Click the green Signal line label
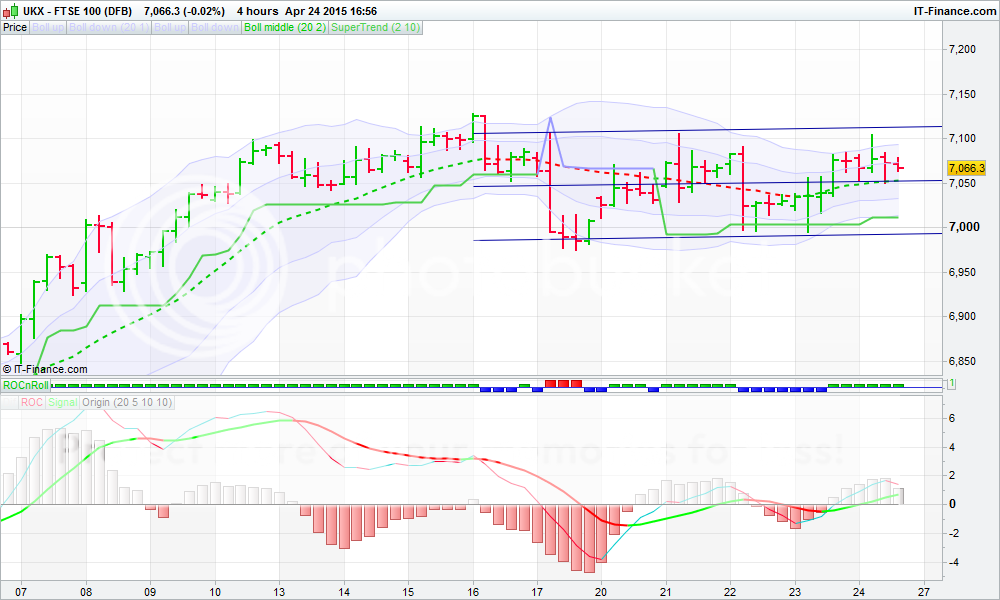The width and height of the screenshot is (1000, 600). point(63,402)
